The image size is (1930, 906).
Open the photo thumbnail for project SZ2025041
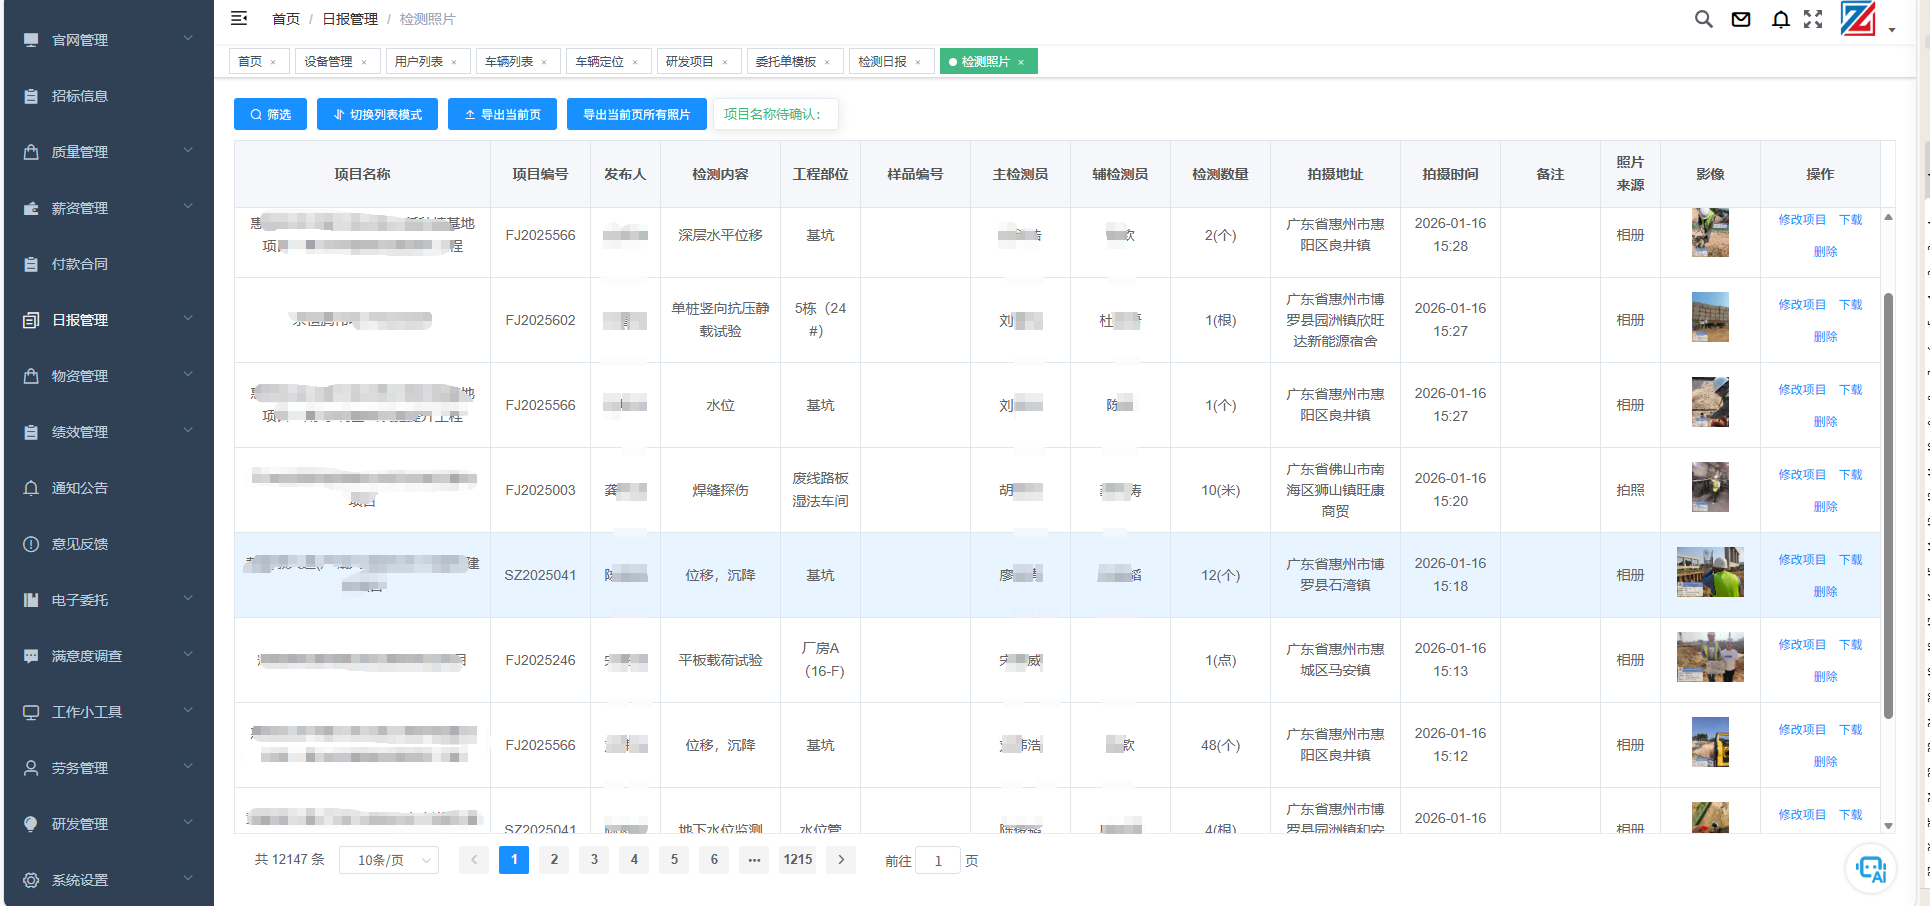pos(1709,573)
